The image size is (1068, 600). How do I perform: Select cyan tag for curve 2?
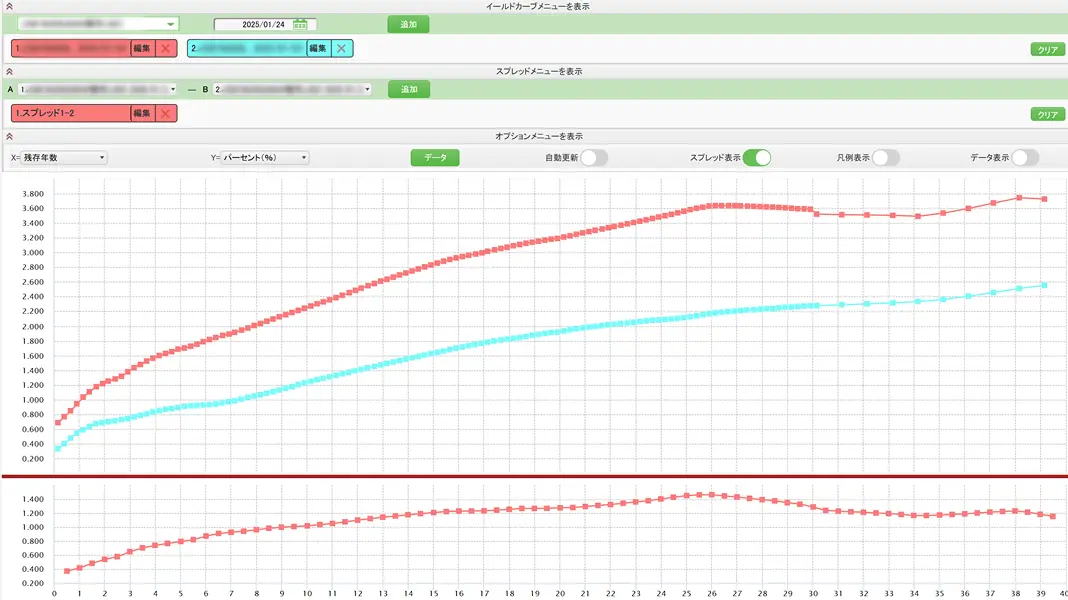pos(247,48)
